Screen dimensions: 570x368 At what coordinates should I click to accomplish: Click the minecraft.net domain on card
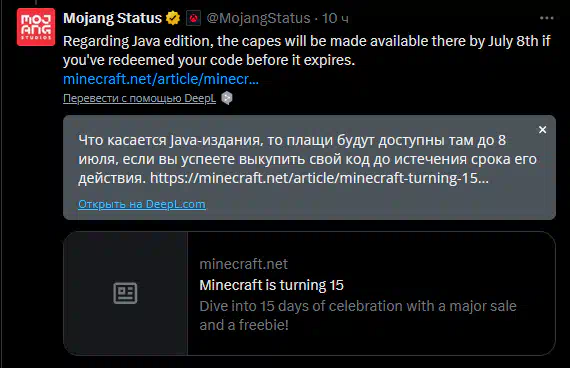click(x=244, y=264)
